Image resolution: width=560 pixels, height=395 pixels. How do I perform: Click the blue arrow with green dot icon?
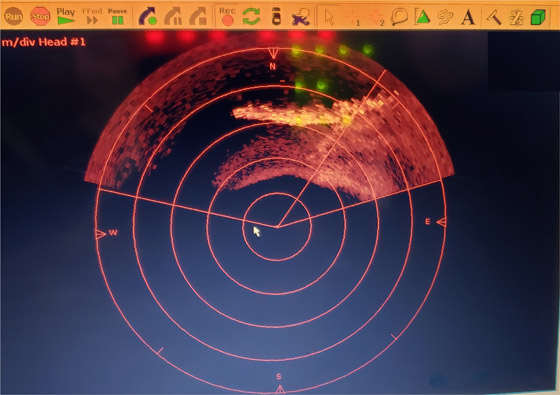click(148, 16)
